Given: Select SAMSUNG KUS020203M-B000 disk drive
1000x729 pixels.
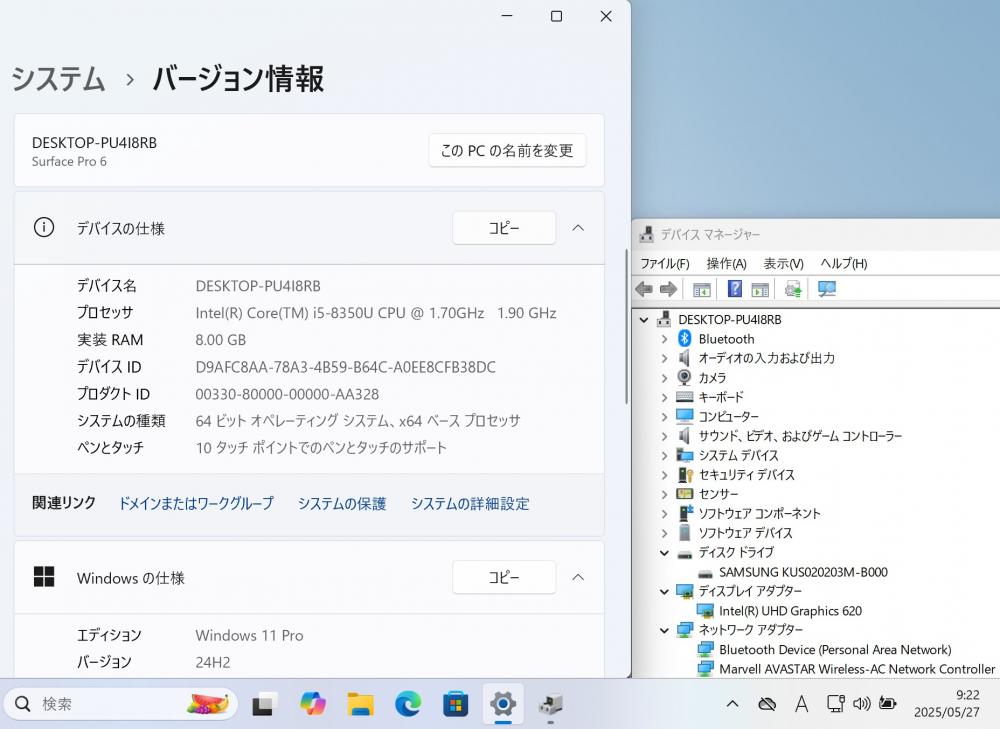Looking at the screenshot, I should coord(803,572).
